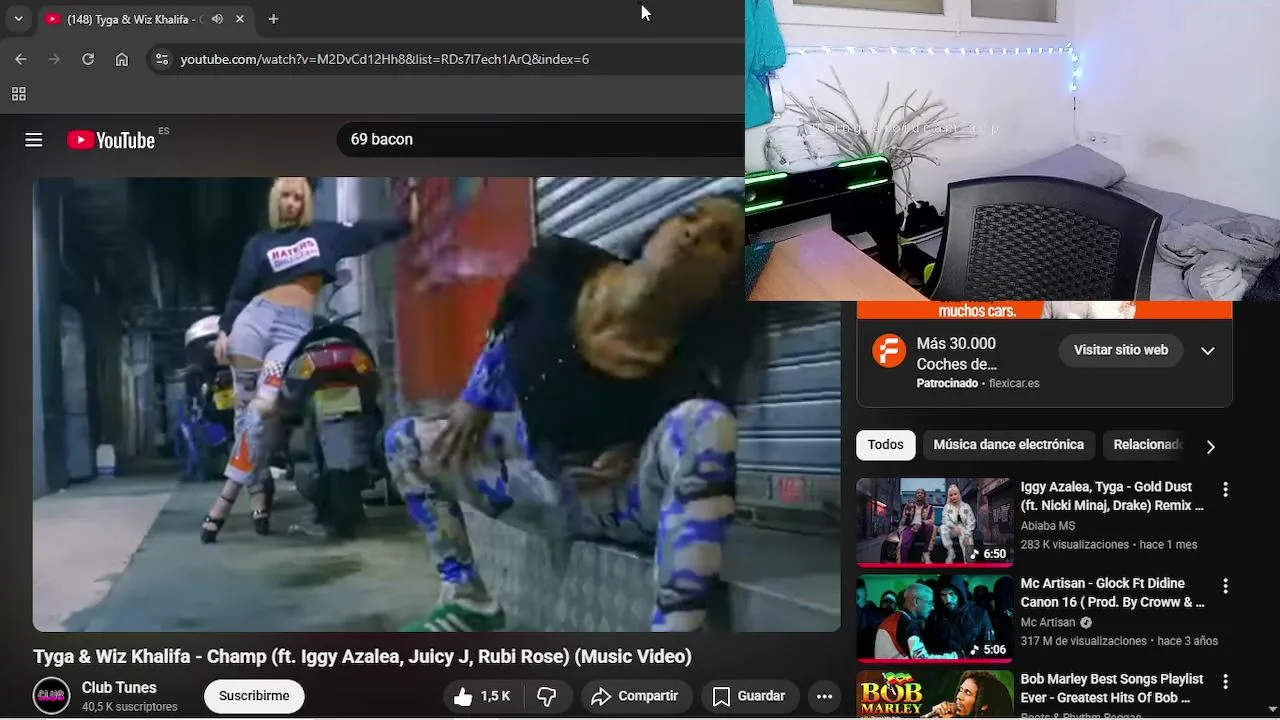
Task: Share the video with Compartir
Action: (634, 696)
